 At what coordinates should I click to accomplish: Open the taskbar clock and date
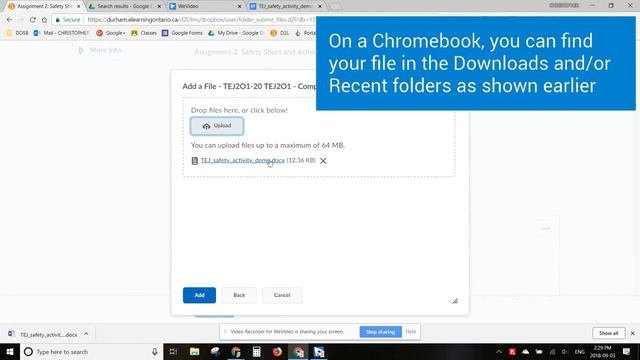(602, 351)
